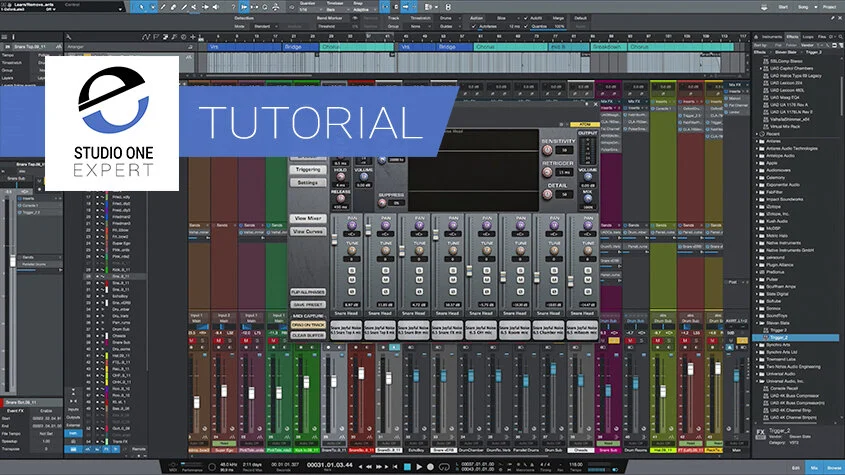The height and width of the screenshot is (475, 845).
Task: Click the Chamber mic sample slot
Action: tap(548, 330)
